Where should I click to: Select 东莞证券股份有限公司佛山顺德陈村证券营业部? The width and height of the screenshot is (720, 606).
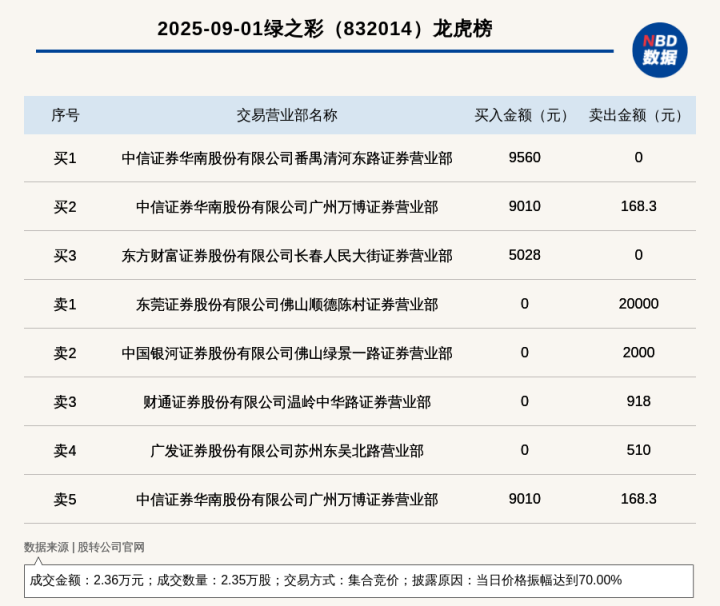point(287,304)
